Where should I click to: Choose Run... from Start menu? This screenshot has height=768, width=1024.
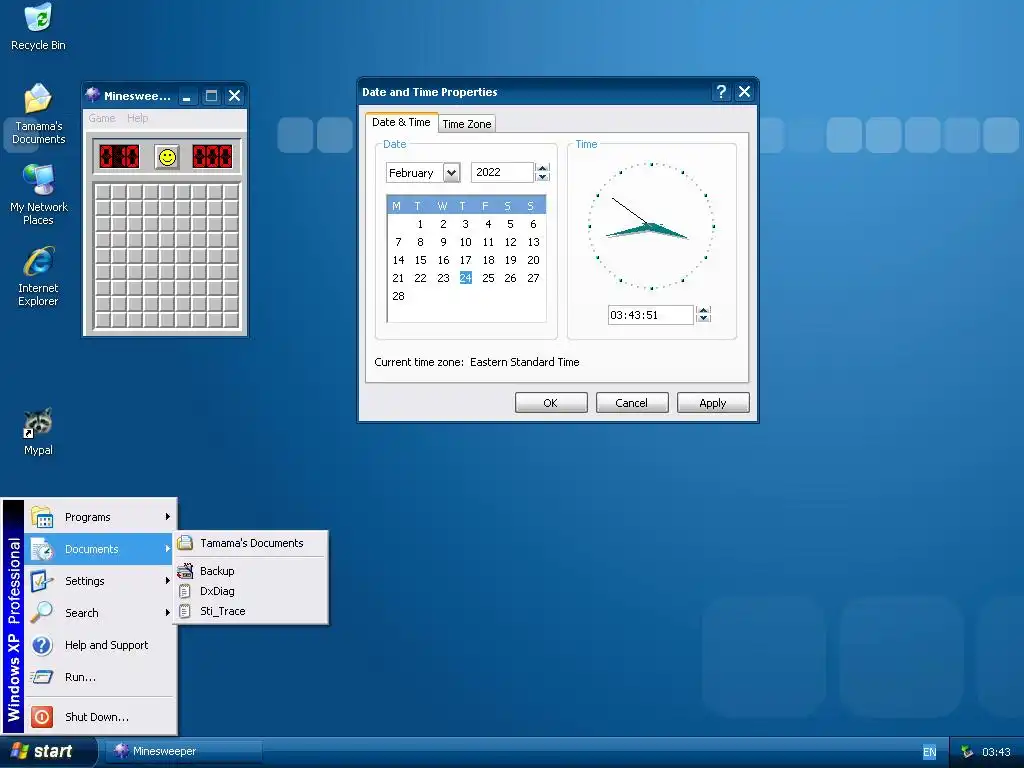101,677
